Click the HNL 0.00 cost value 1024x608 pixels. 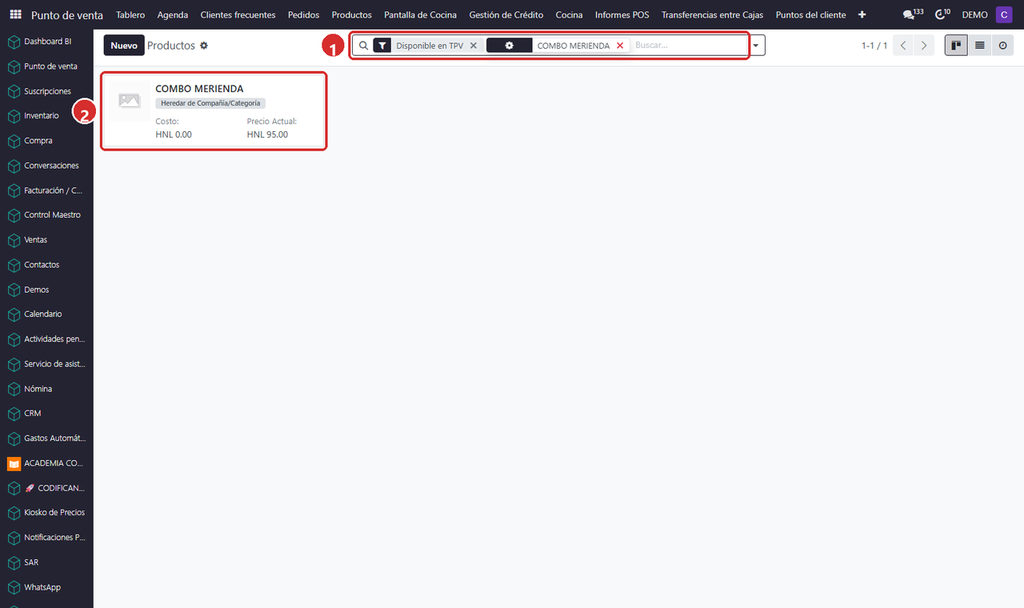pyautogui.click(x=174, y=135)
